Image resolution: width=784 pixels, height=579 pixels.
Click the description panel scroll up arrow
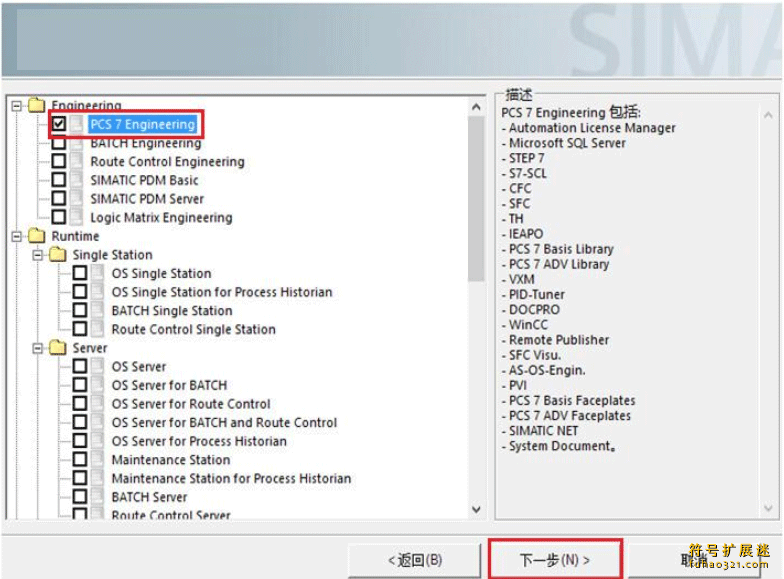(x=768, y=116)
